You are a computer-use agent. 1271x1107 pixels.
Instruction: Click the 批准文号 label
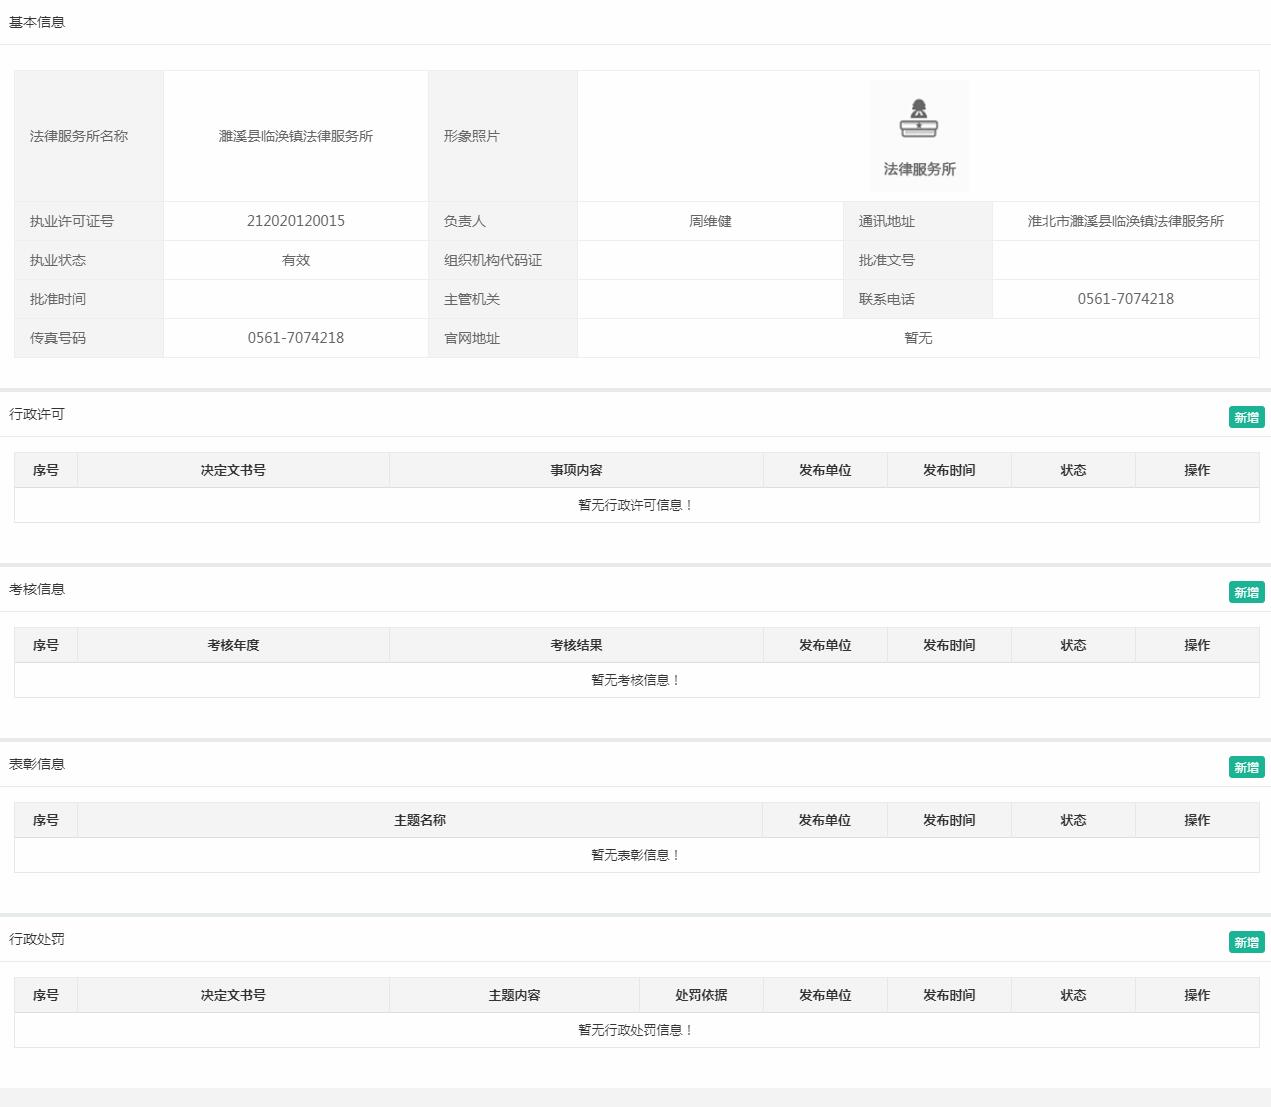coord(887,260)
